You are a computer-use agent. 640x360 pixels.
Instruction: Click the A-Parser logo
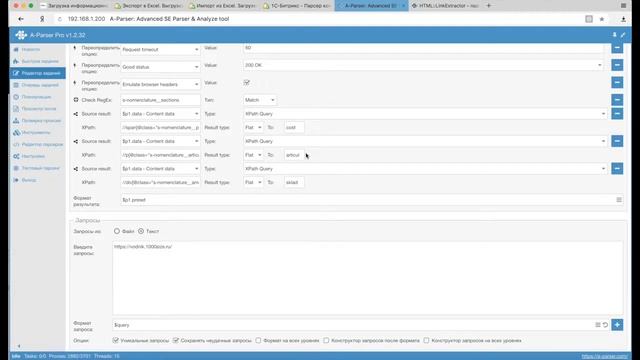[x=21, y=35]
